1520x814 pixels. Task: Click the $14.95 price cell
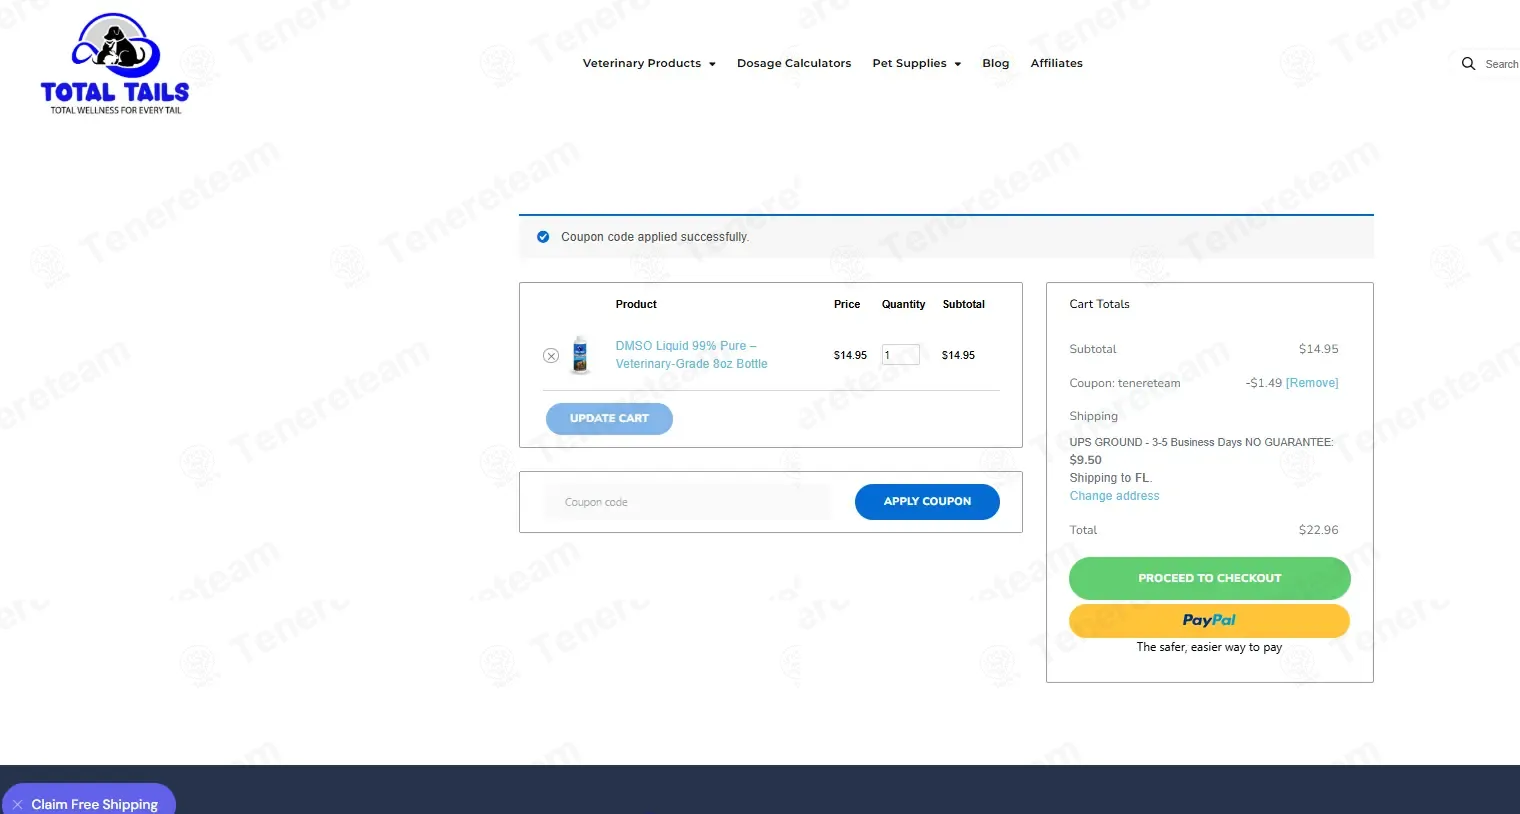[850, 355]
